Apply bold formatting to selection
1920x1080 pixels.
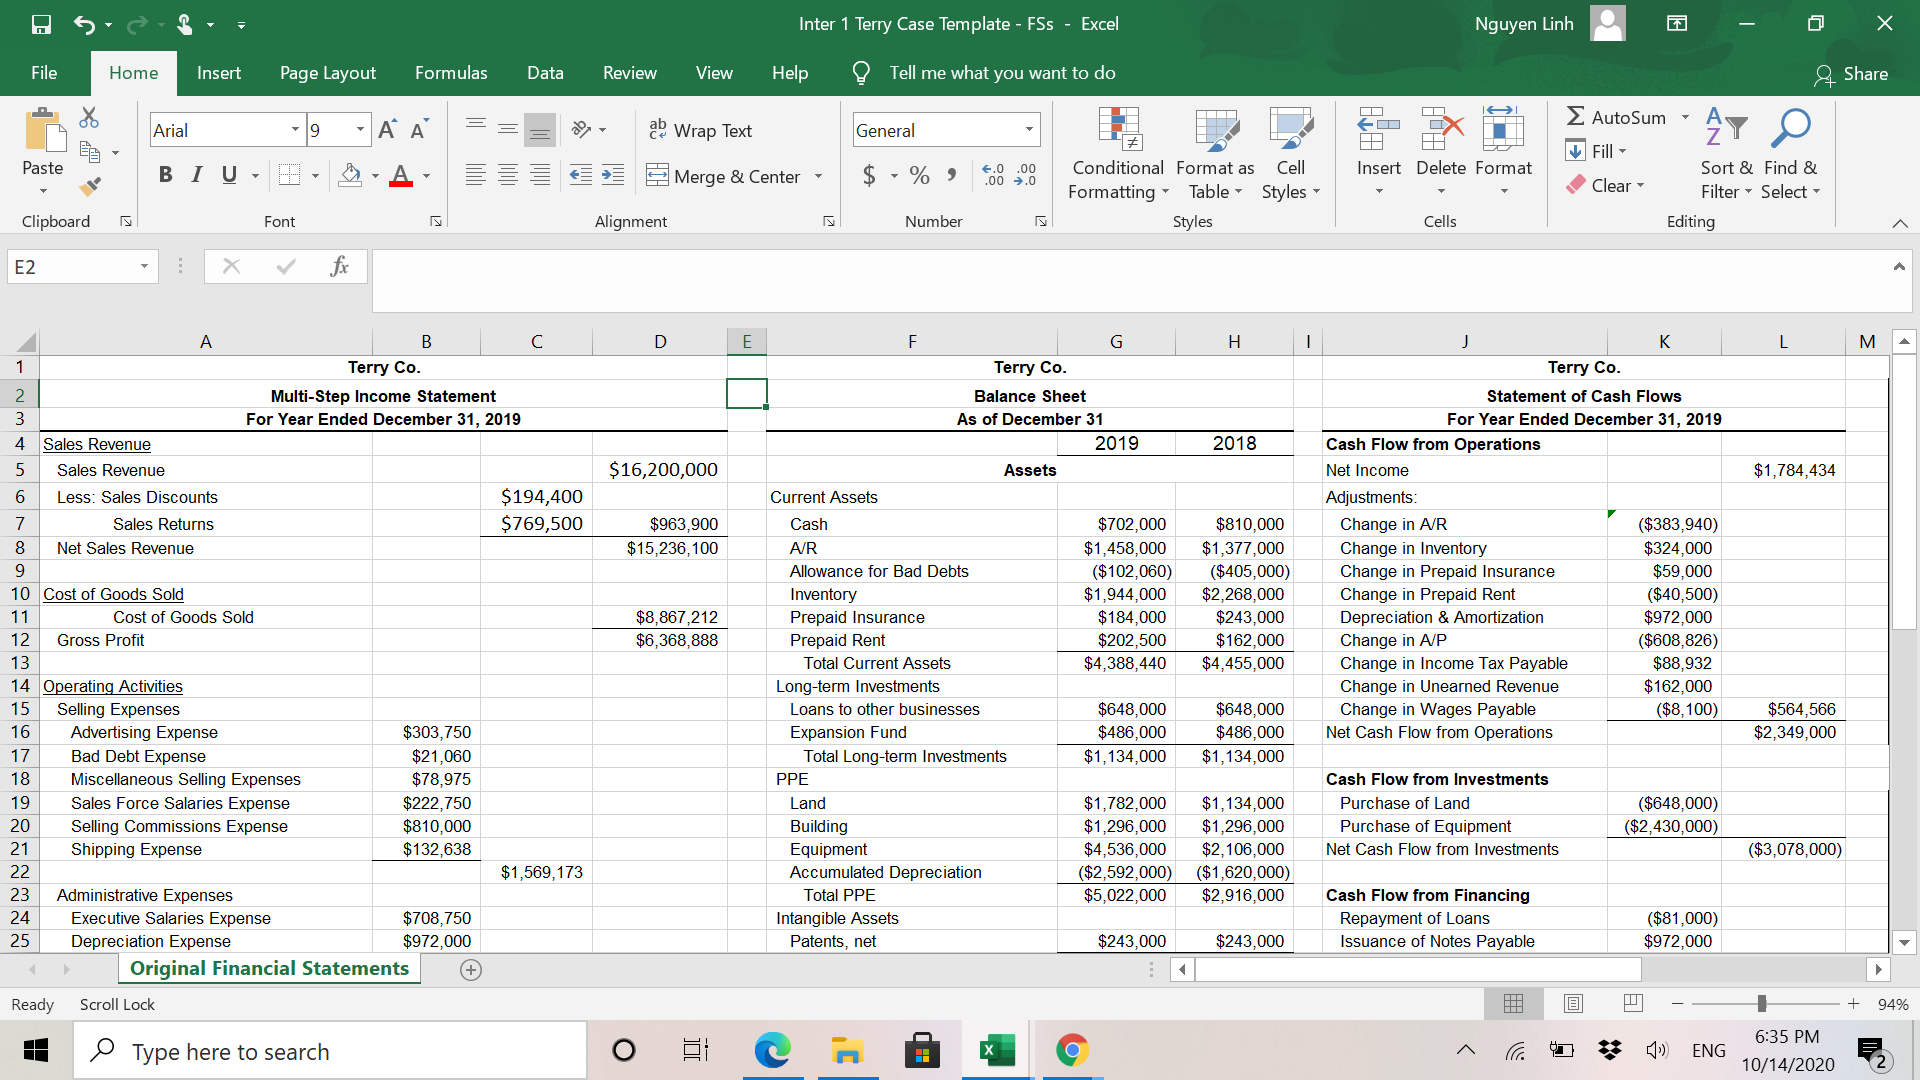pos(165,174)
